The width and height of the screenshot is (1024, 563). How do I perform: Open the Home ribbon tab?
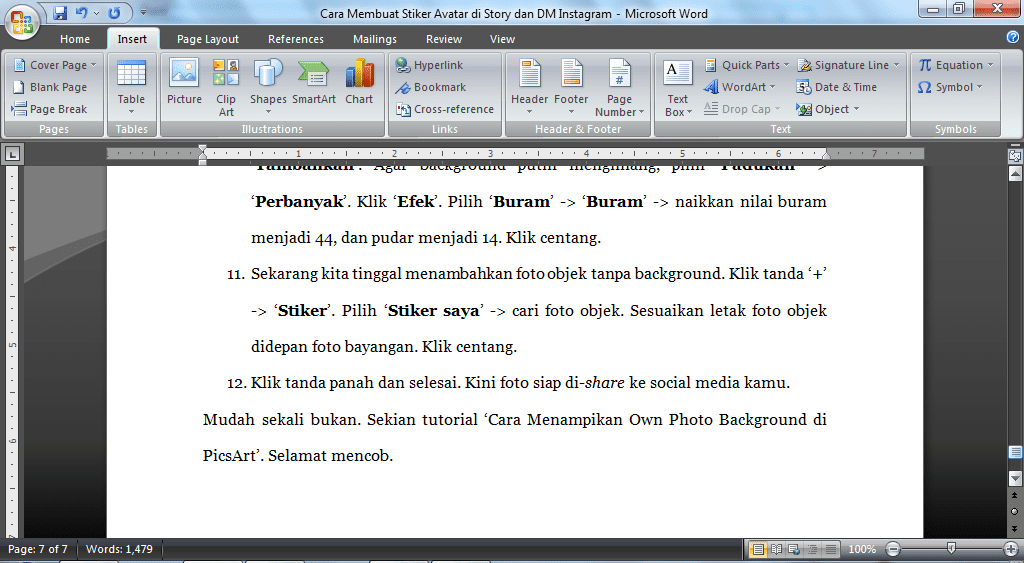[75, 39]
